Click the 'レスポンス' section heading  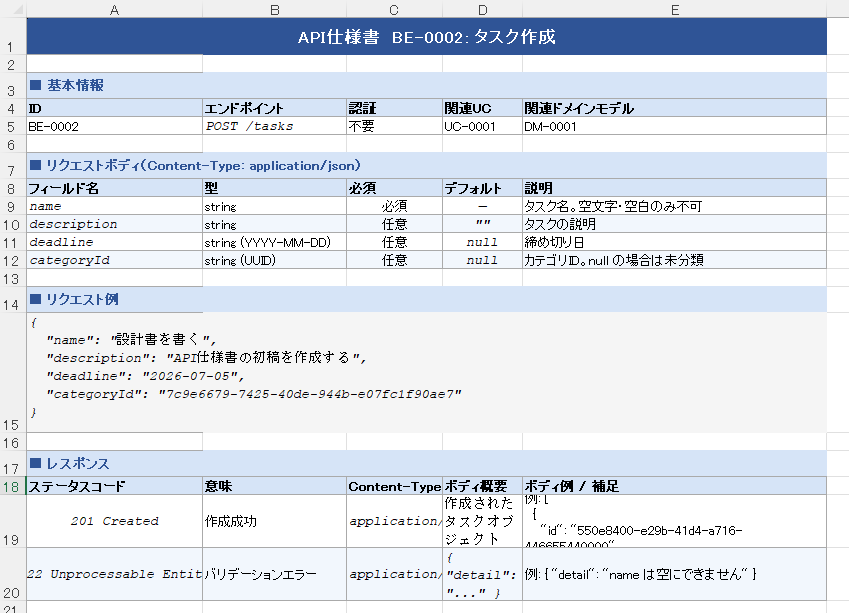pyautogui.click(x=427, y=464)
